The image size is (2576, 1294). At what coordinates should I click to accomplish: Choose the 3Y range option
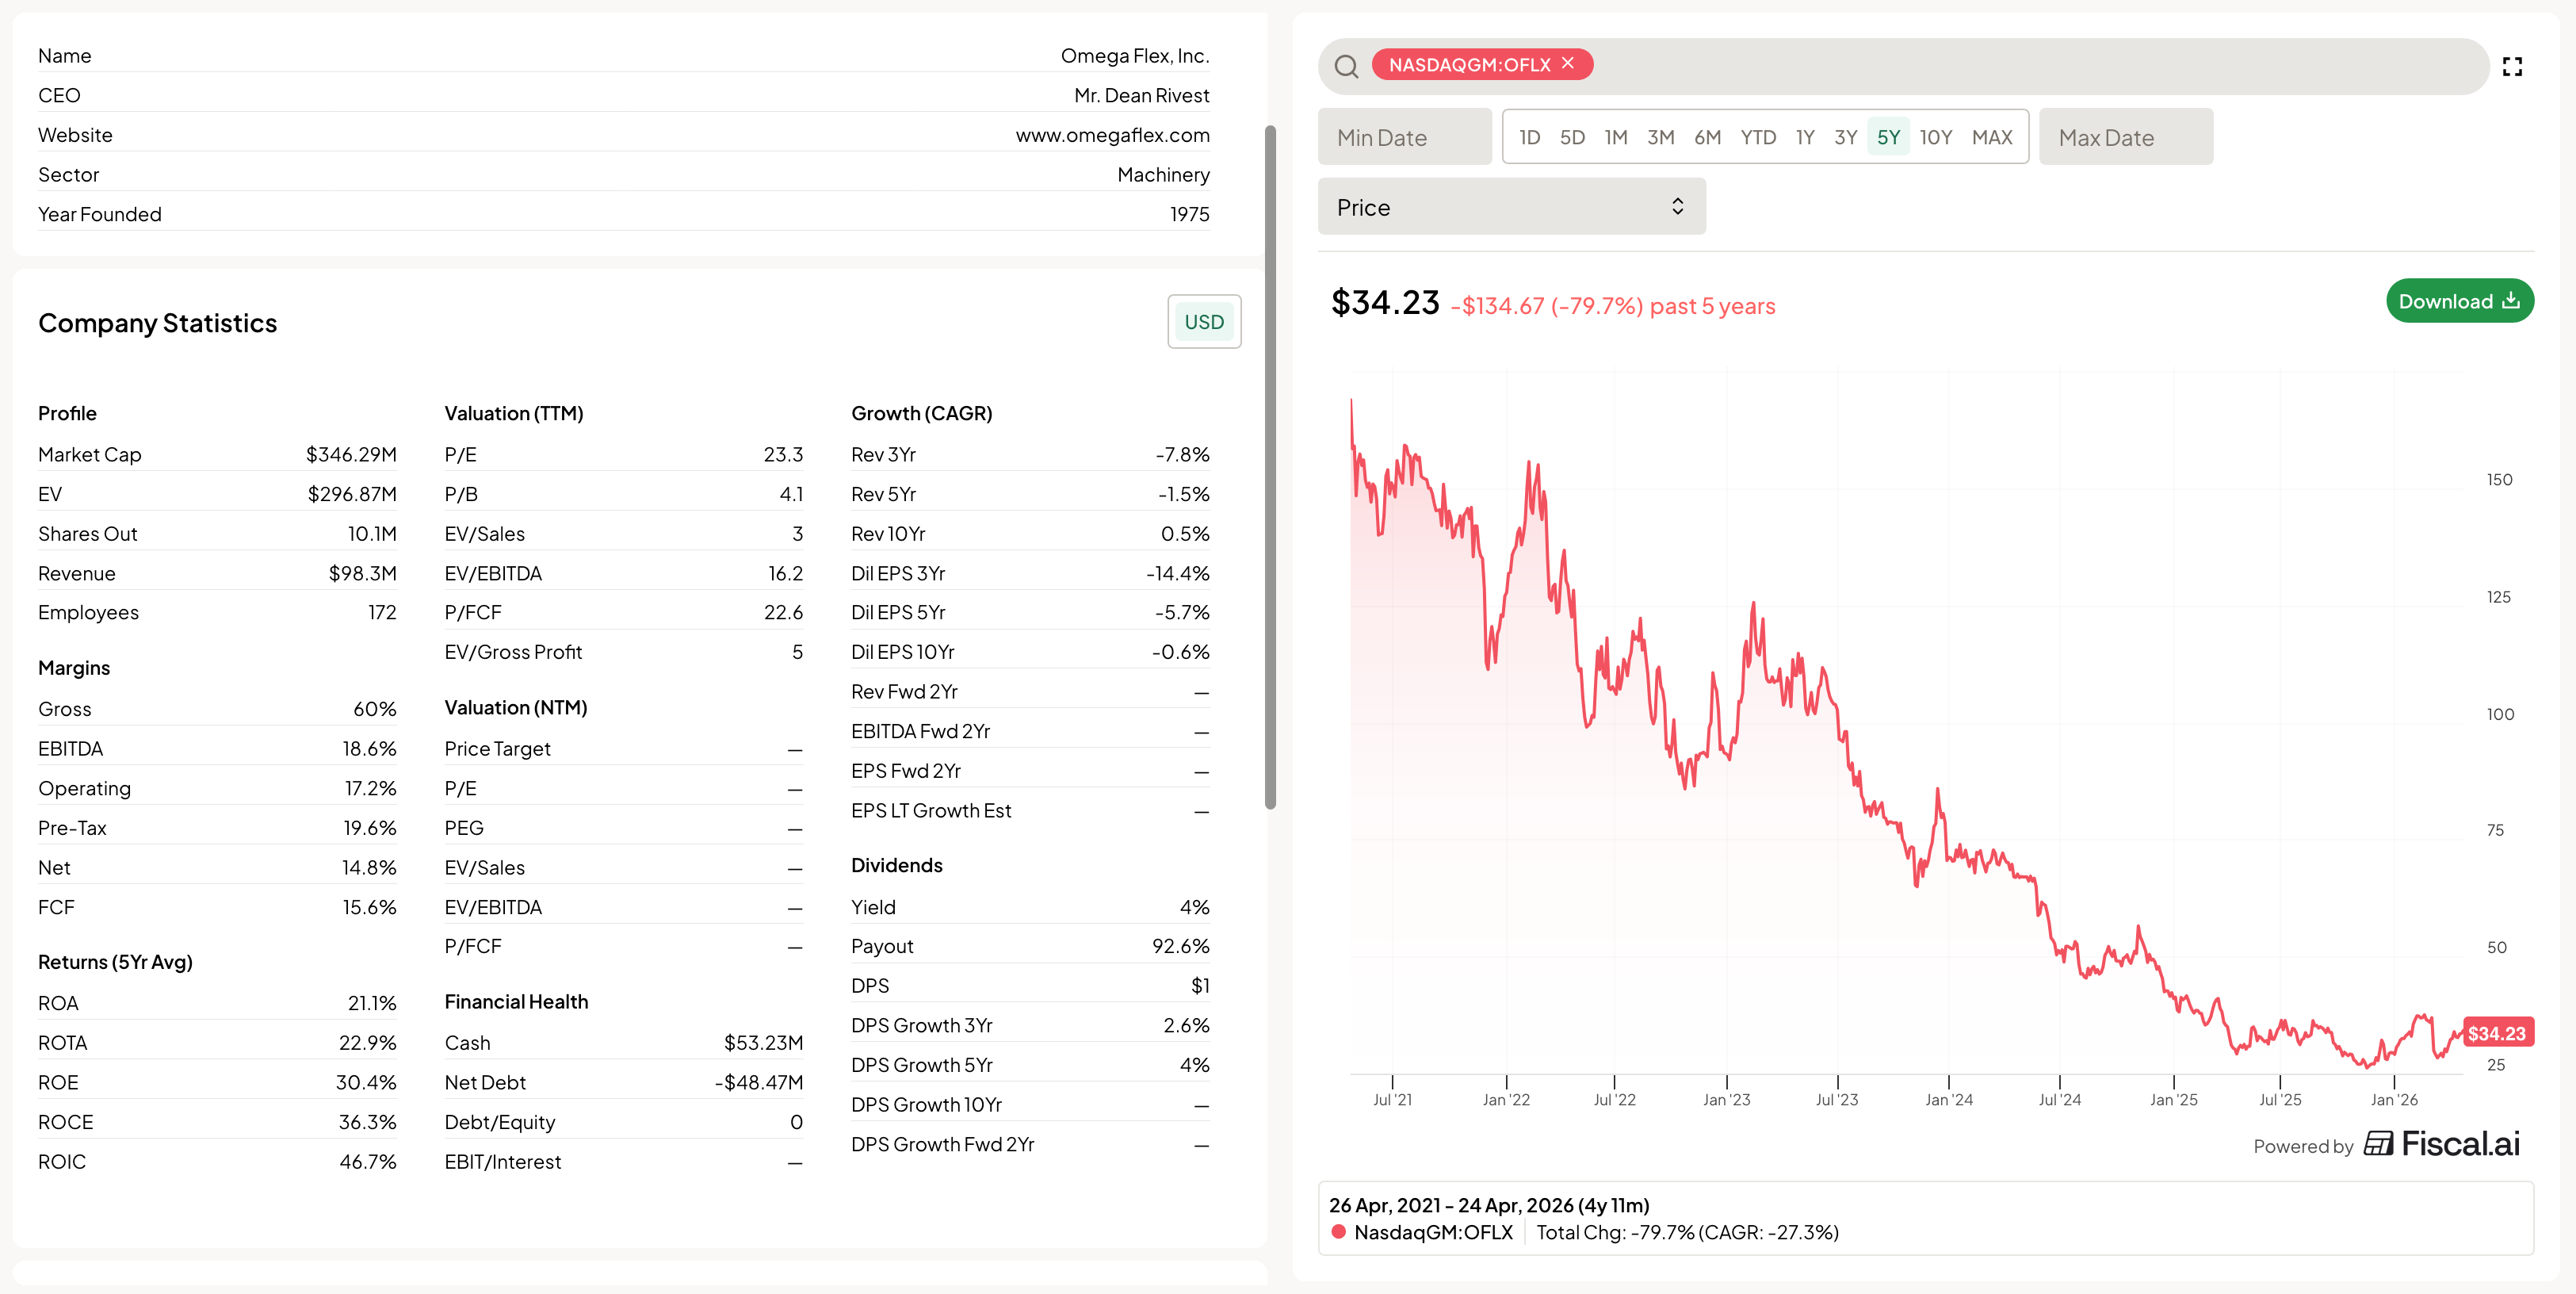pos(1845,137)
